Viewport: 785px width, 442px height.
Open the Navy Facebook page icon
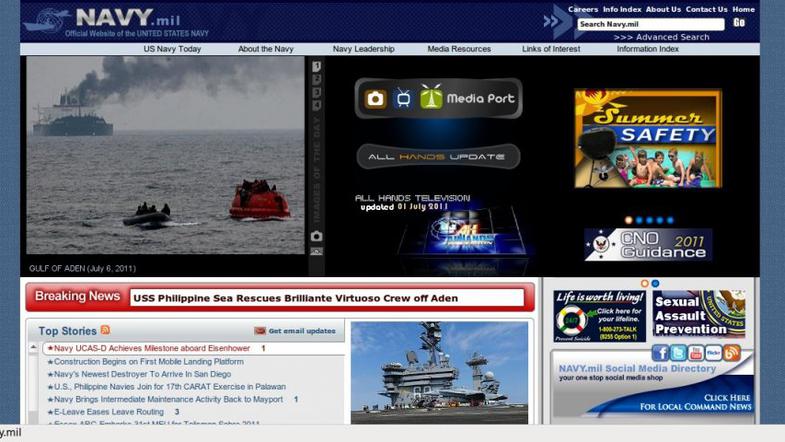click(x=660, y=353)
